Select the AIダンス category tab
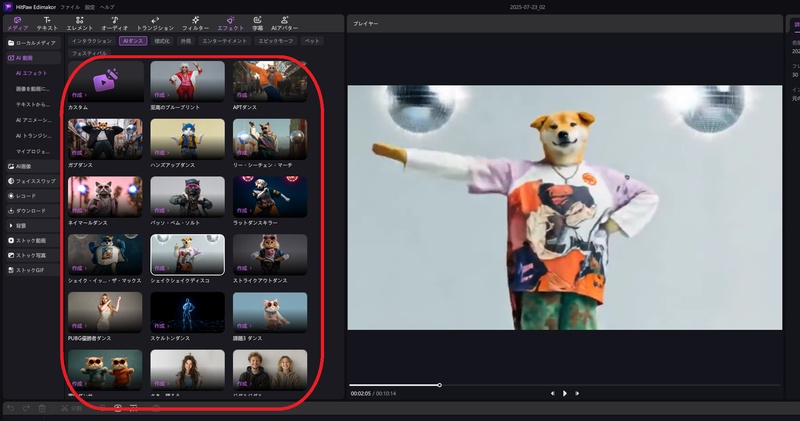This screenshot has height=421, width=800. (133, 41)
